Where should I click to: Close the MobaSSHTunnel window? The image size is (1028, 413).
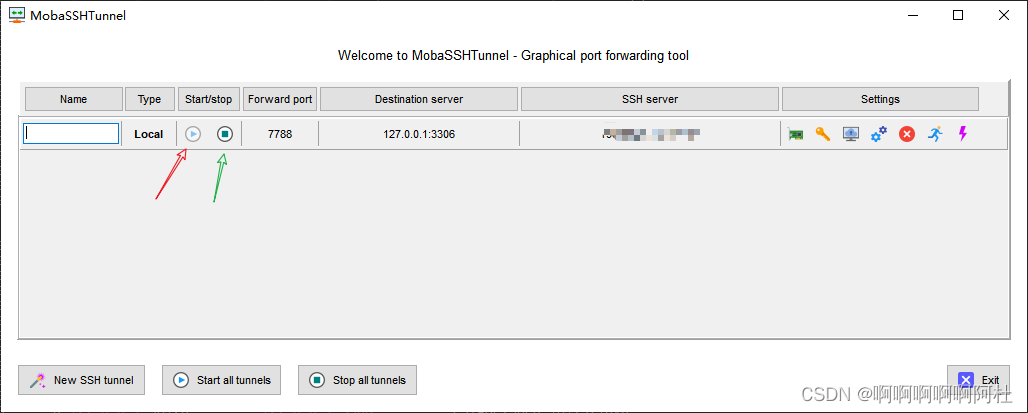click(x=1003, y=15)
